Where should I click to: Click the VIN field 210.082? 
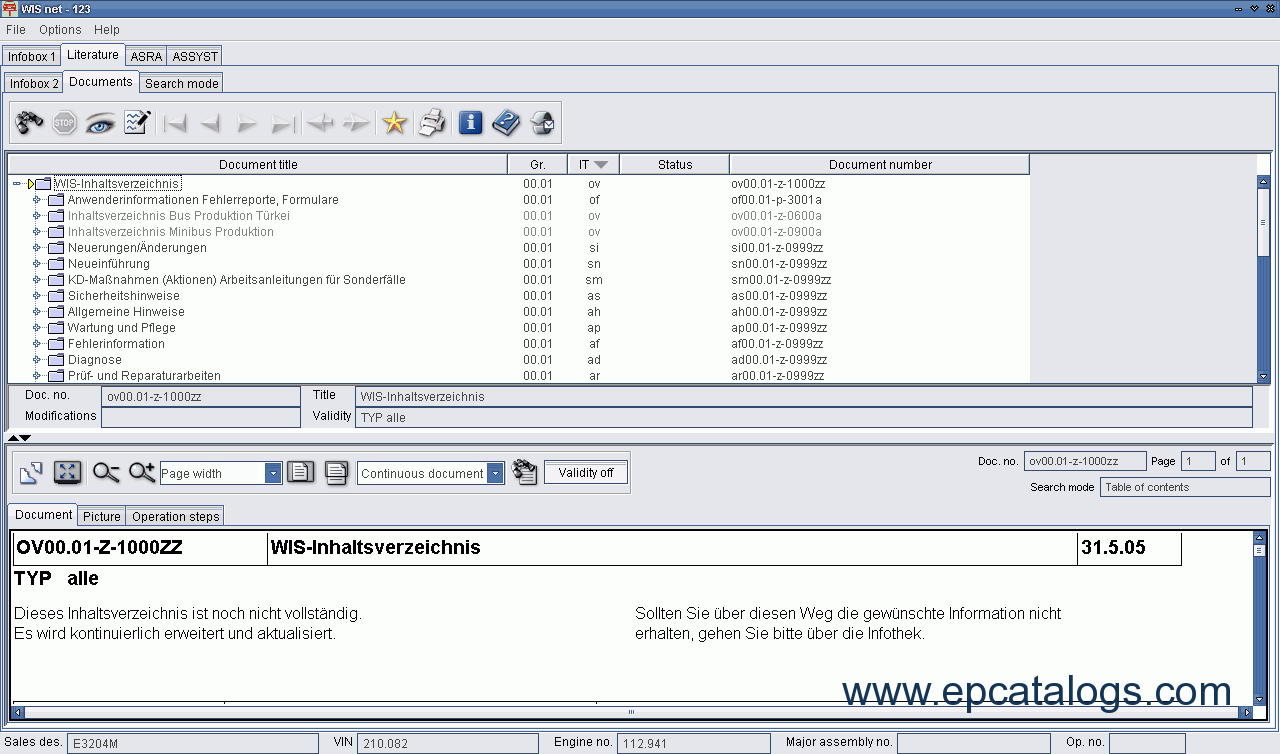[449, 743]
